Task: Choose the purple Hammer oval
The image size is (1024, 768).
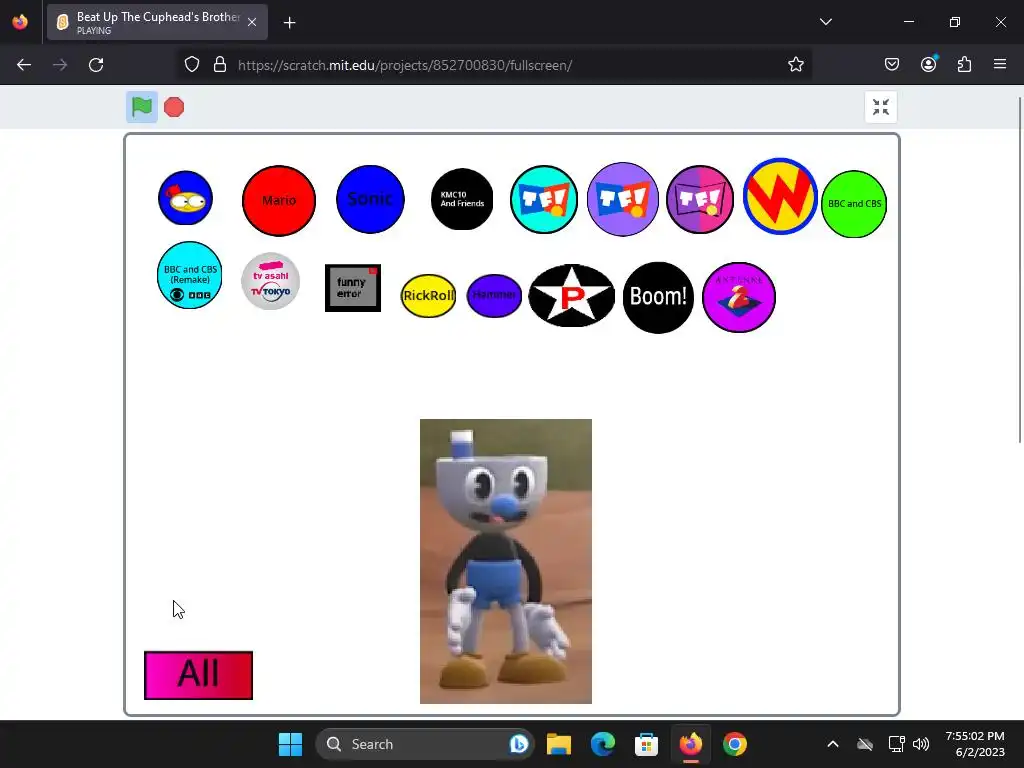Action: [494, 296]
